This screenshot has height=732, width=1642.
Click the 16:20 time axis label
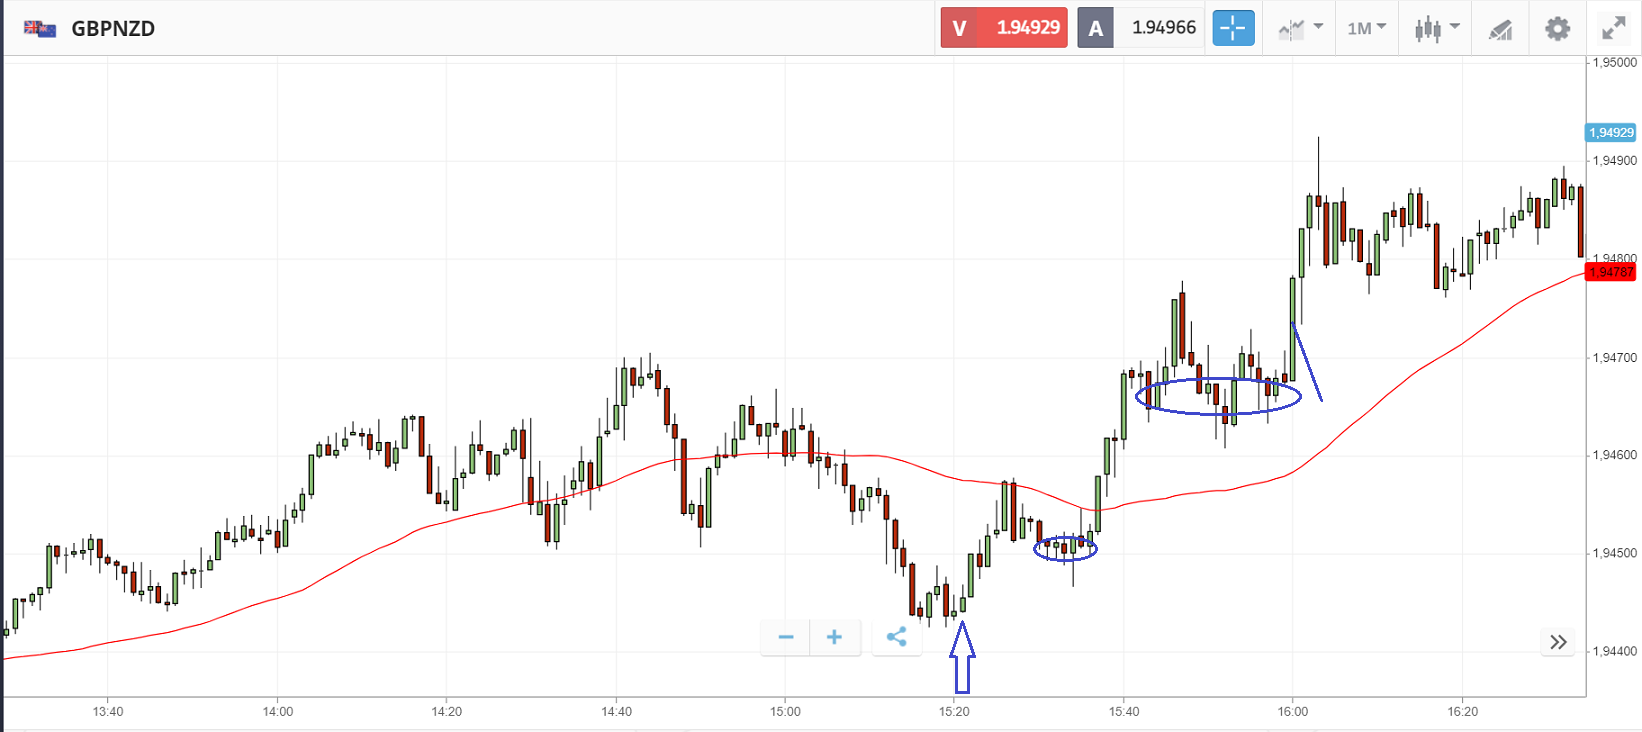(1462, 712)
